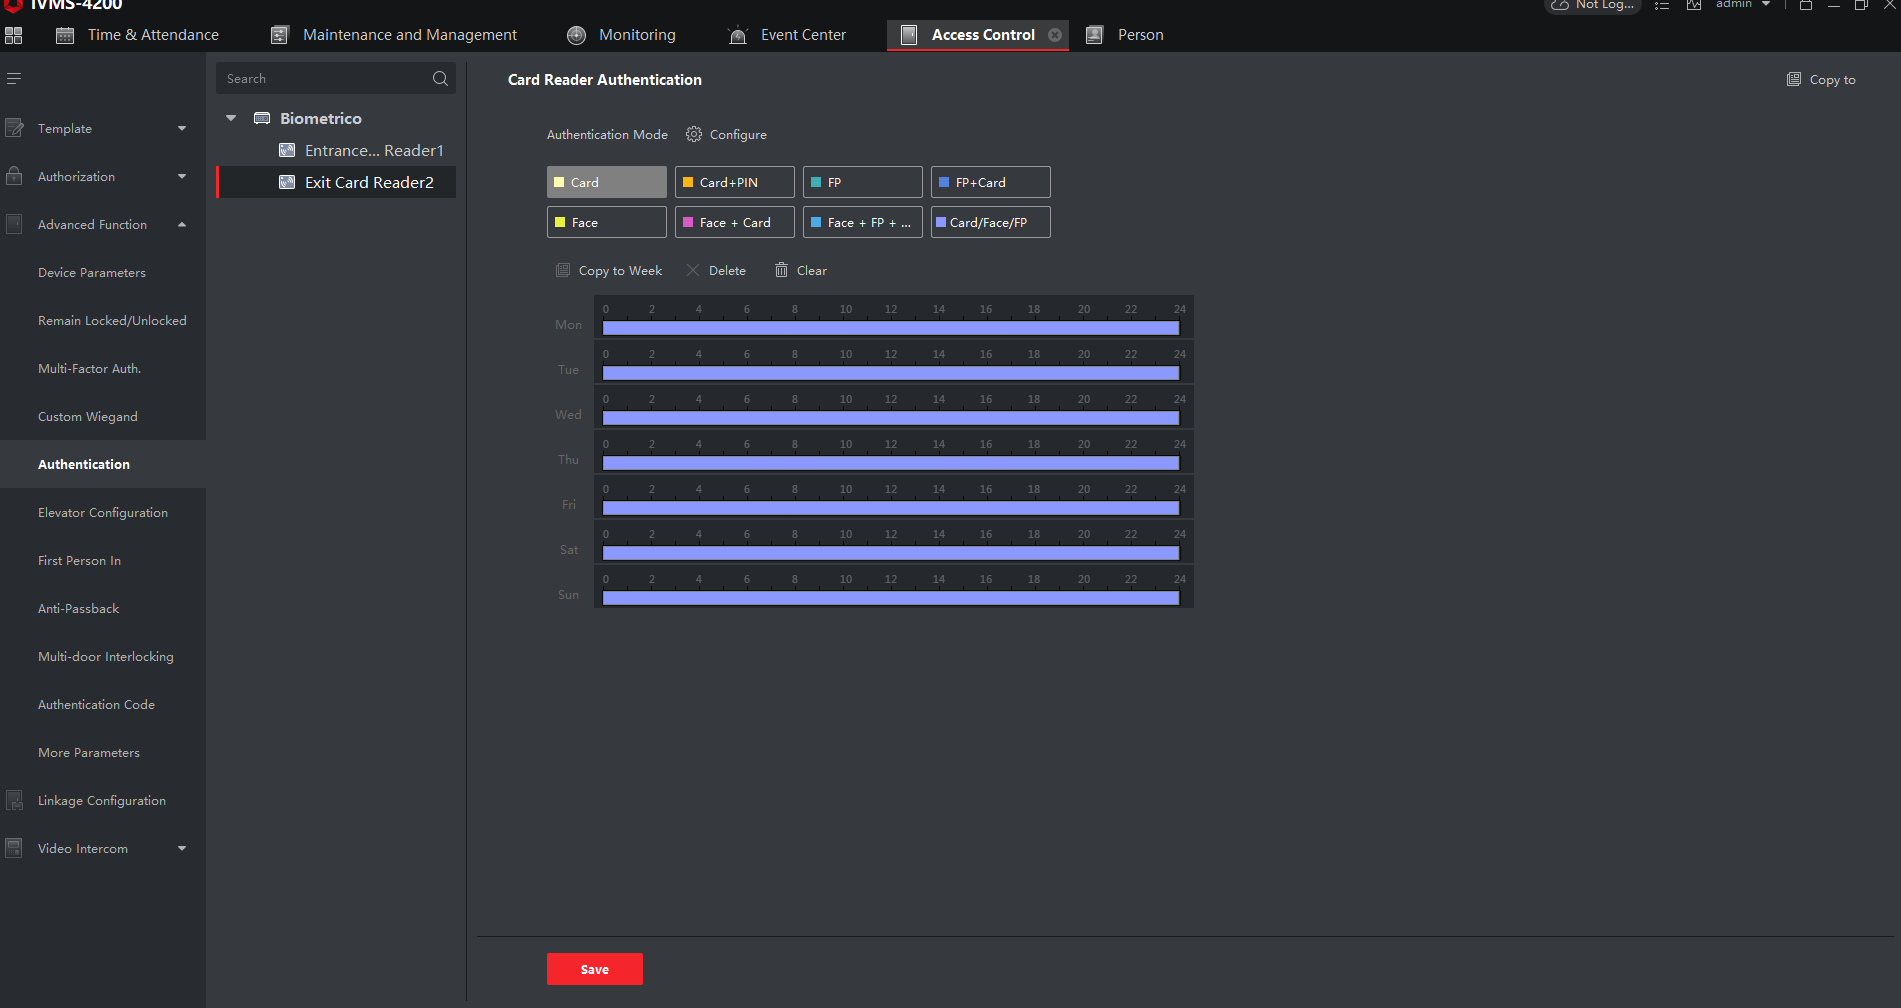Screen dimensions: 1901x1008
Task: Close the Access Control tab
Action: pyautogui.click(x=1055, y=35)
